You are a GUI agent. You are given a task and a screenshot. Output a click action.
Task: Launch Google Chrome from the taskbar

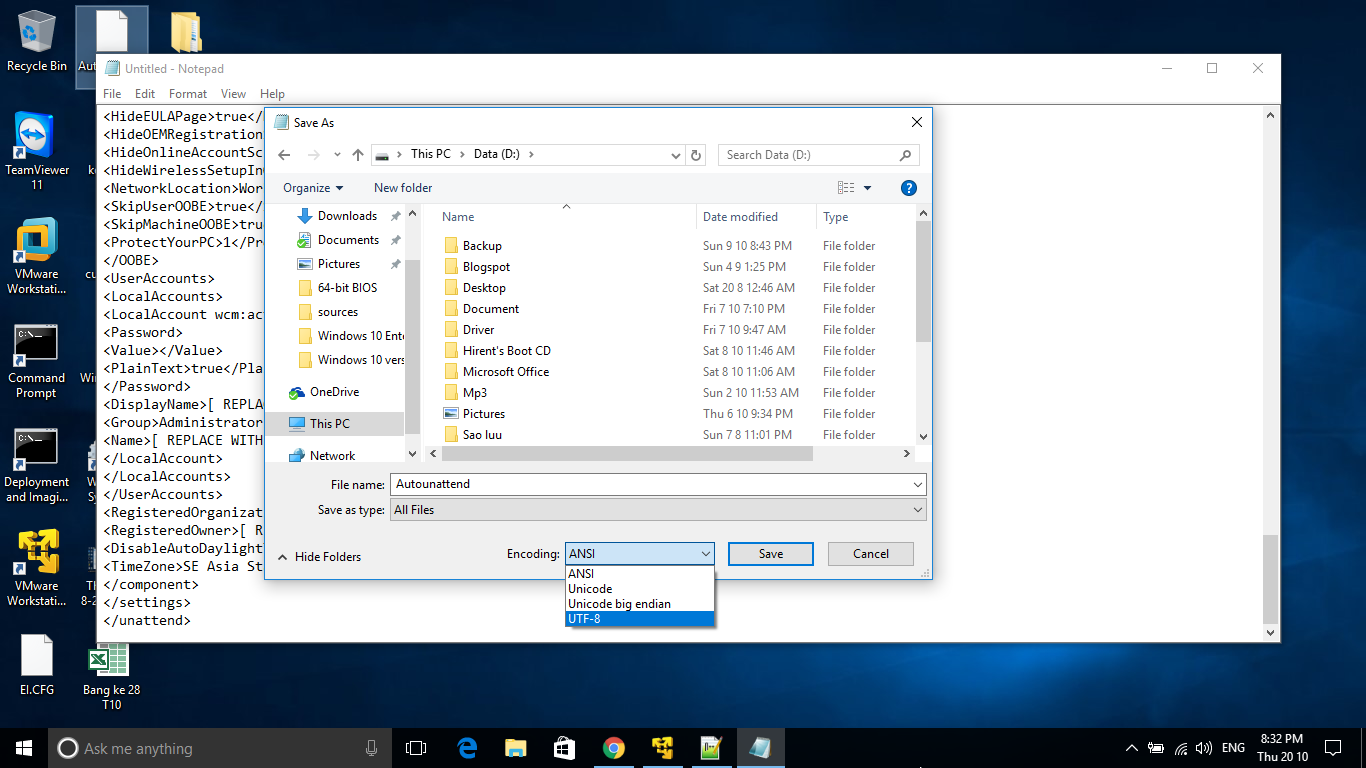coord(614,748)
